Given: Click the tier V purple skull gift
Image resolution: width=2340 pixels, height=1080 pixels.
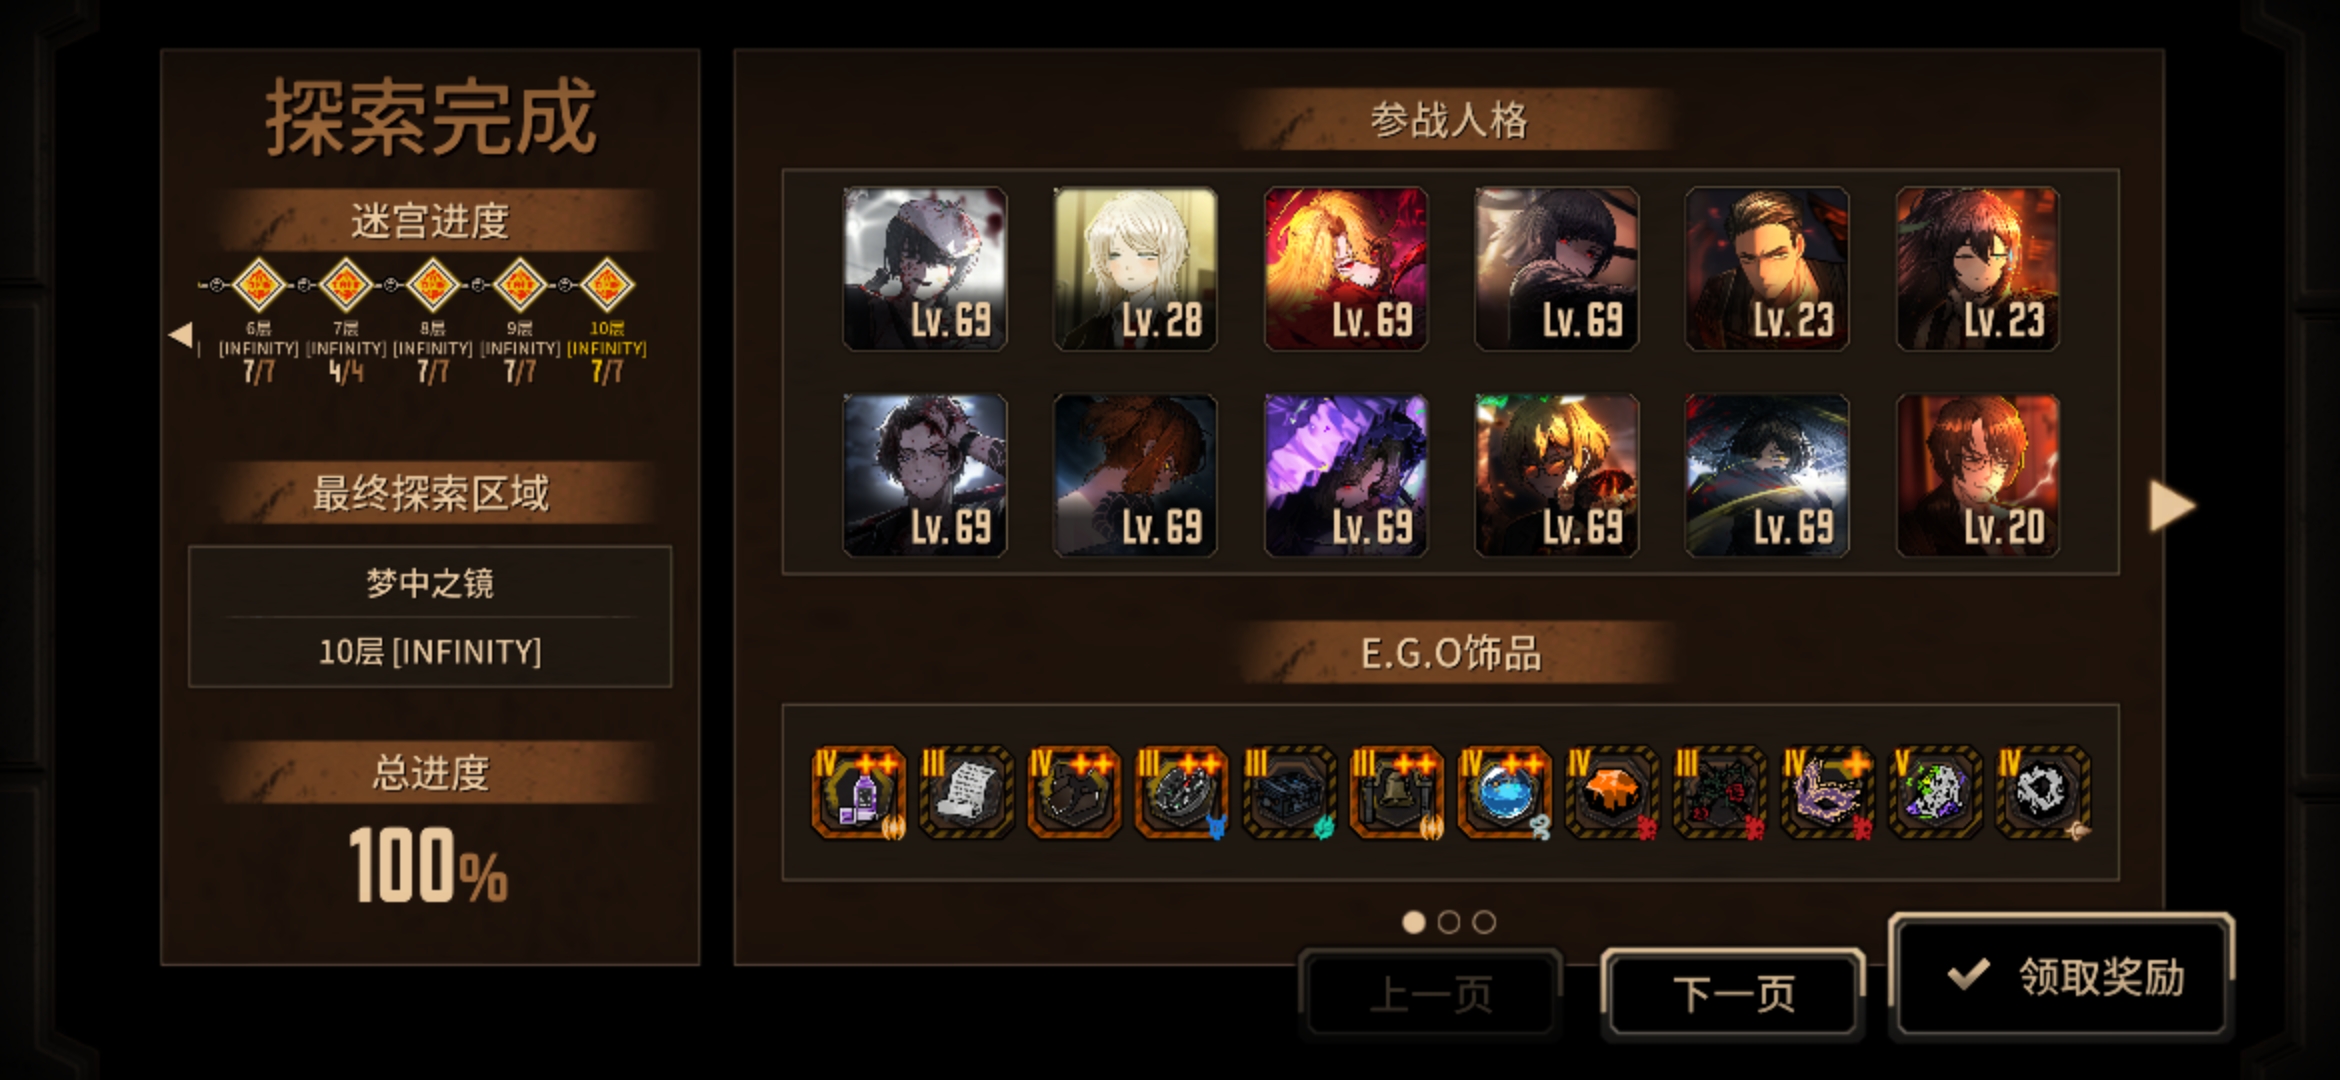Looking at the screenshot, I should pos(1935,793).
